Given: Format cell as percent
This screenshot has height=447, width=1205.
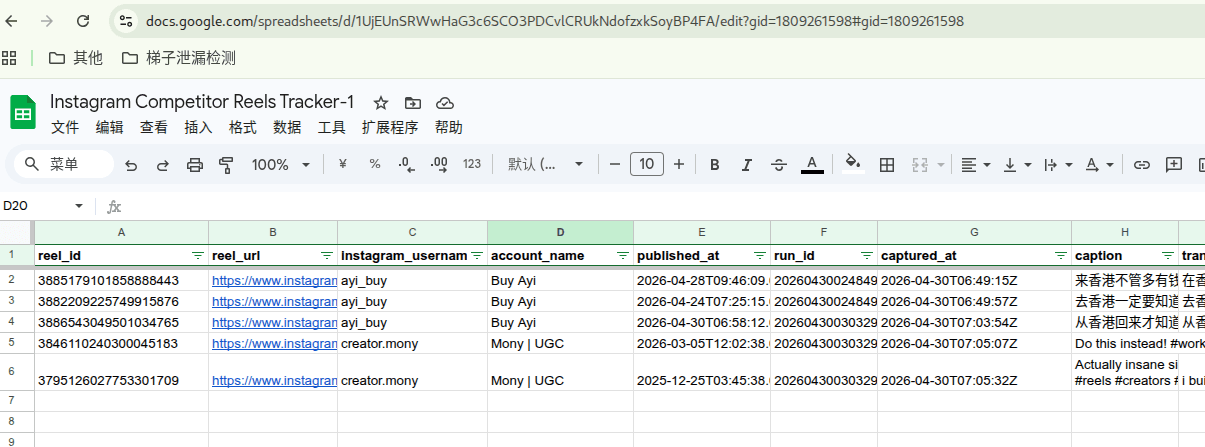Looking at the screenshot, I should coord(375,164).
